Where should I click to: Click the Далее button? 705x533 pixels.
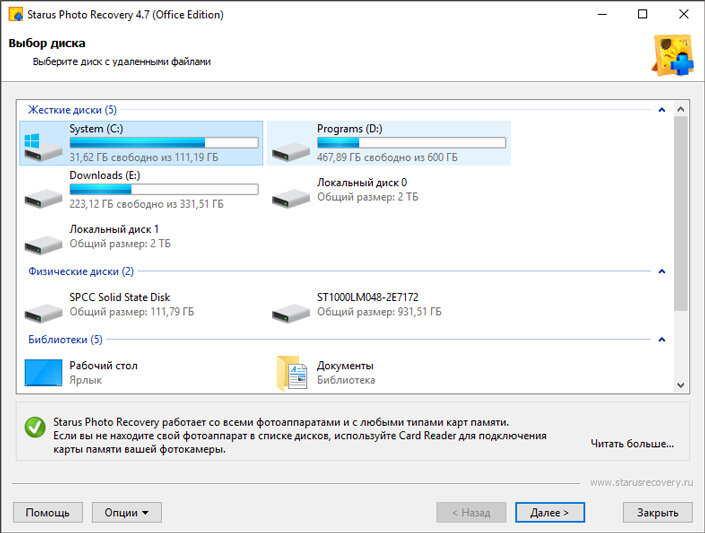(x=550, y=512)
